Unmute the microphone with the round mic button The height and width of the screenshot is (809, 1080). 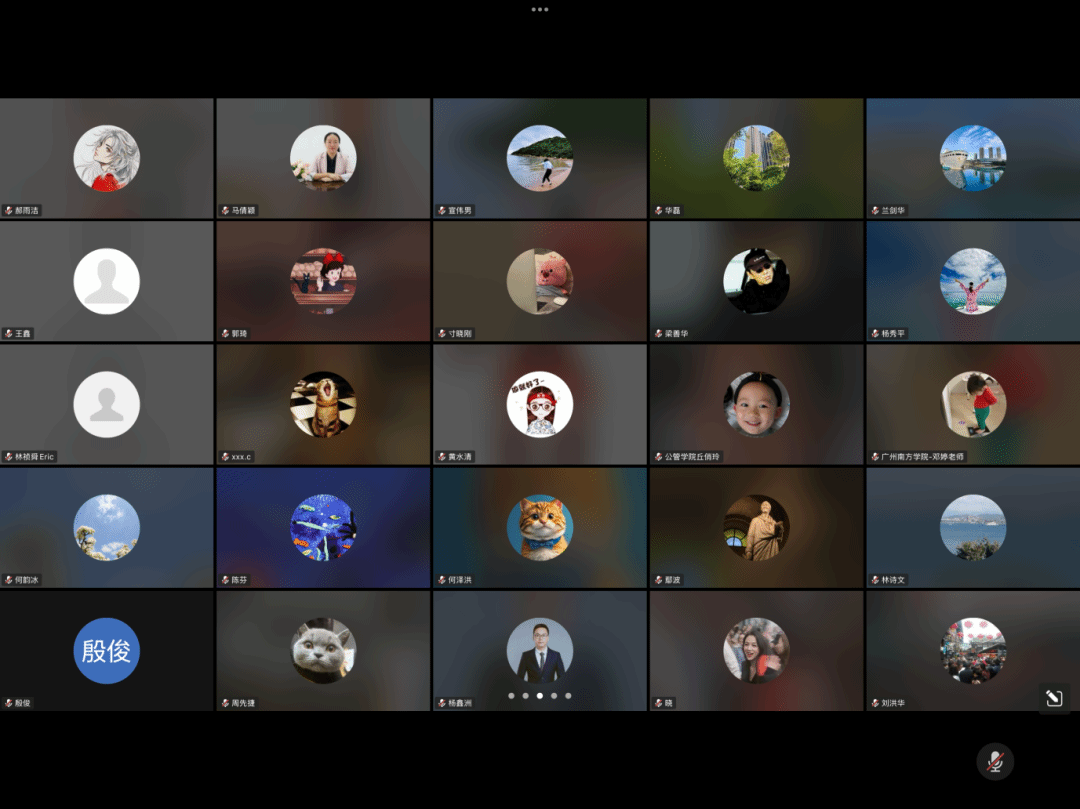[995, 761]
